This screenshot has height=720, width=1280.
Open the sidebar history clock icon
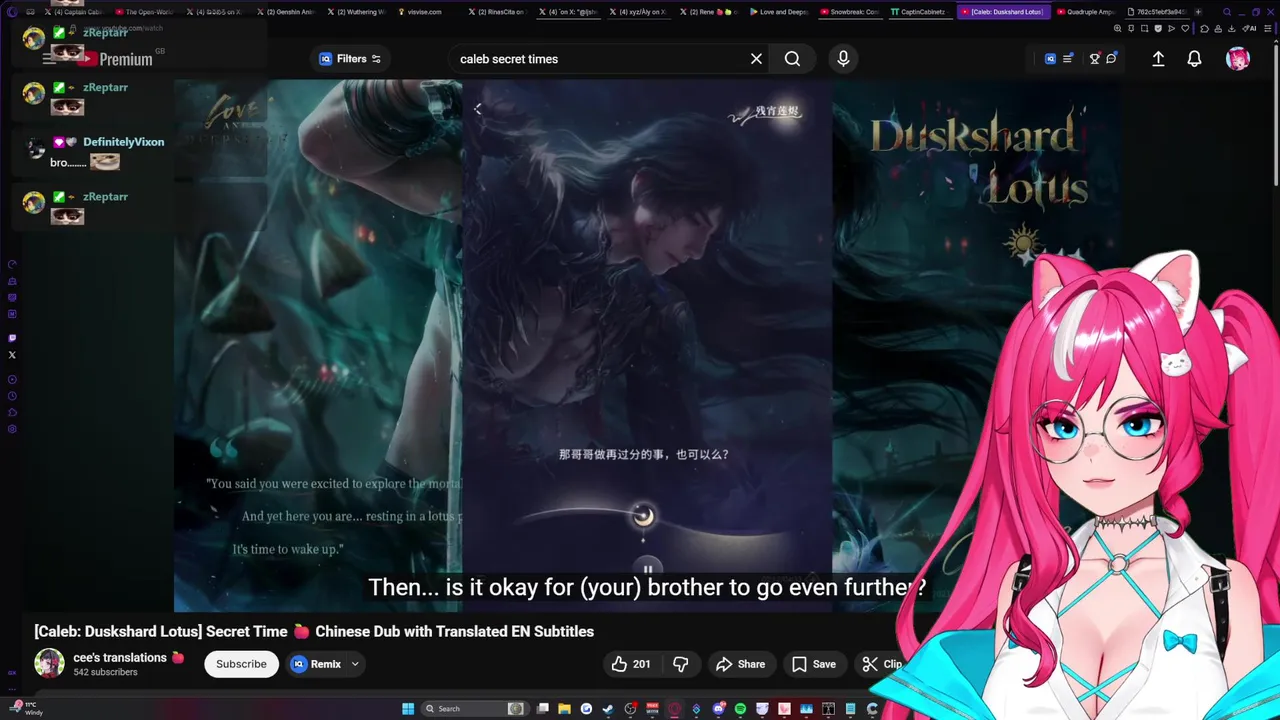coord(12,396)
